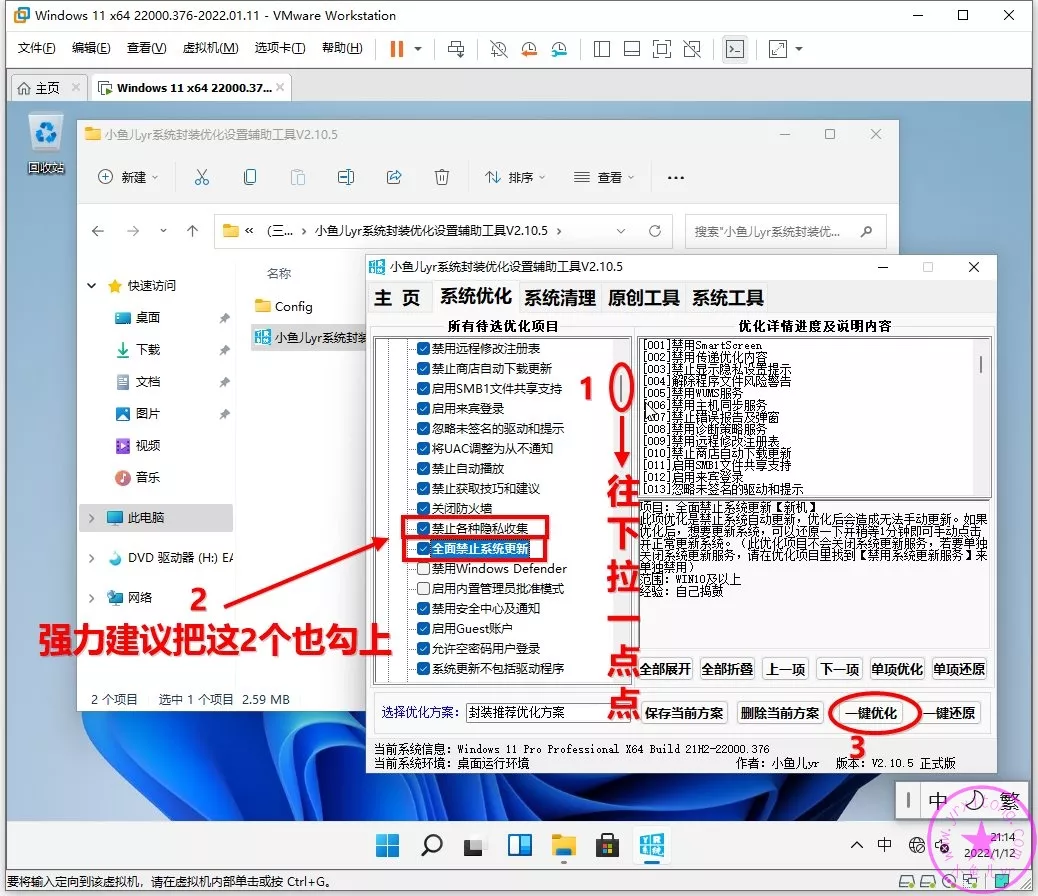Click the VMware pause virtual machine icon
Screen dimensions: 1038x896
pos(397,49)
